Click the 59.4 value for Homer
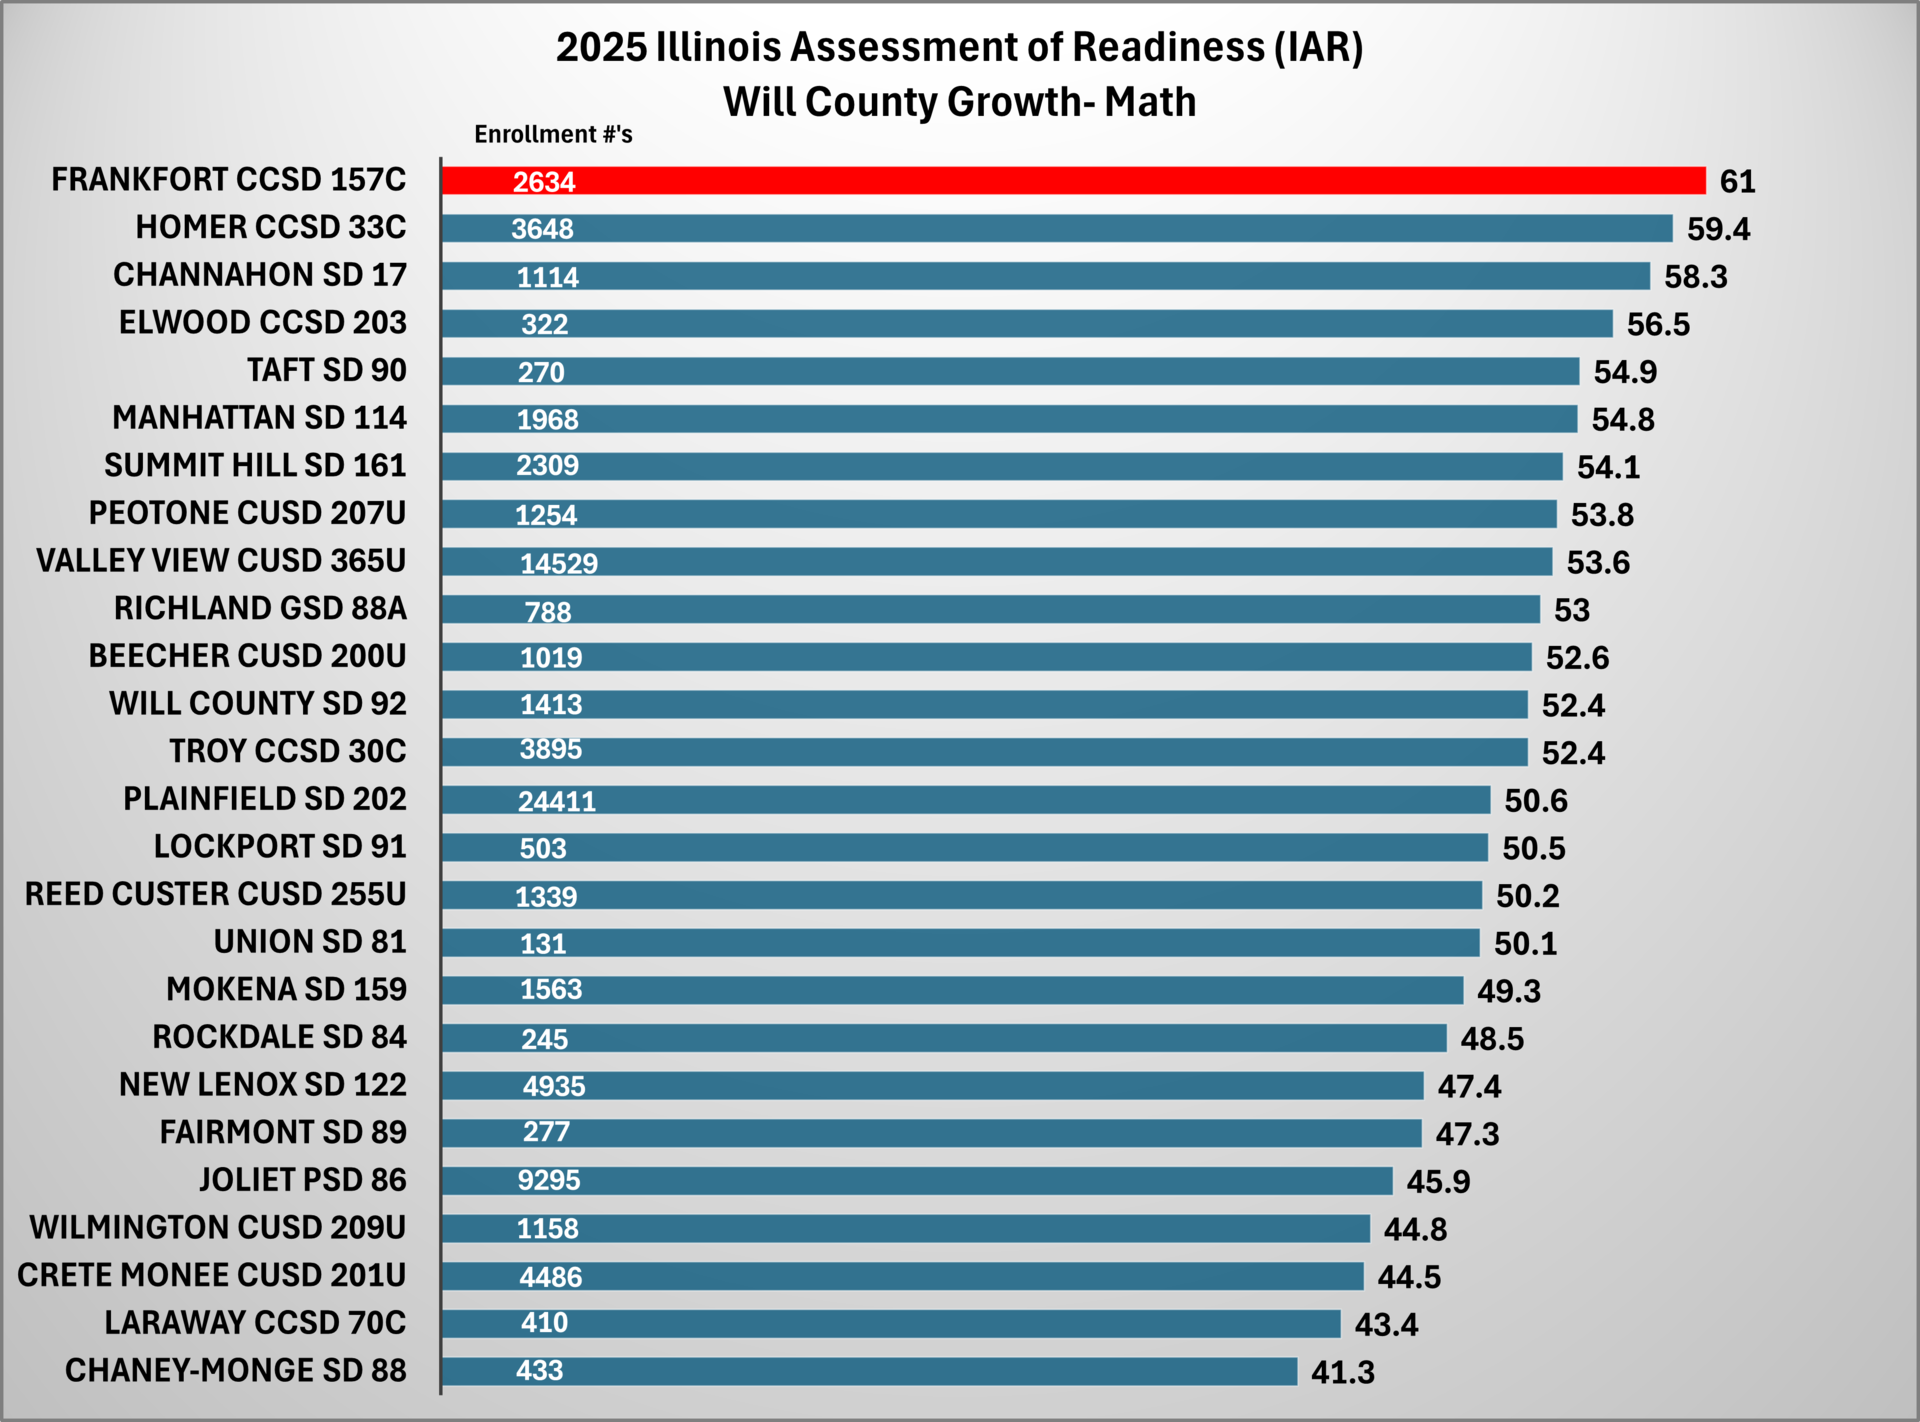This screenshot has height=1422, width=1920. (x=1719, y=229)
